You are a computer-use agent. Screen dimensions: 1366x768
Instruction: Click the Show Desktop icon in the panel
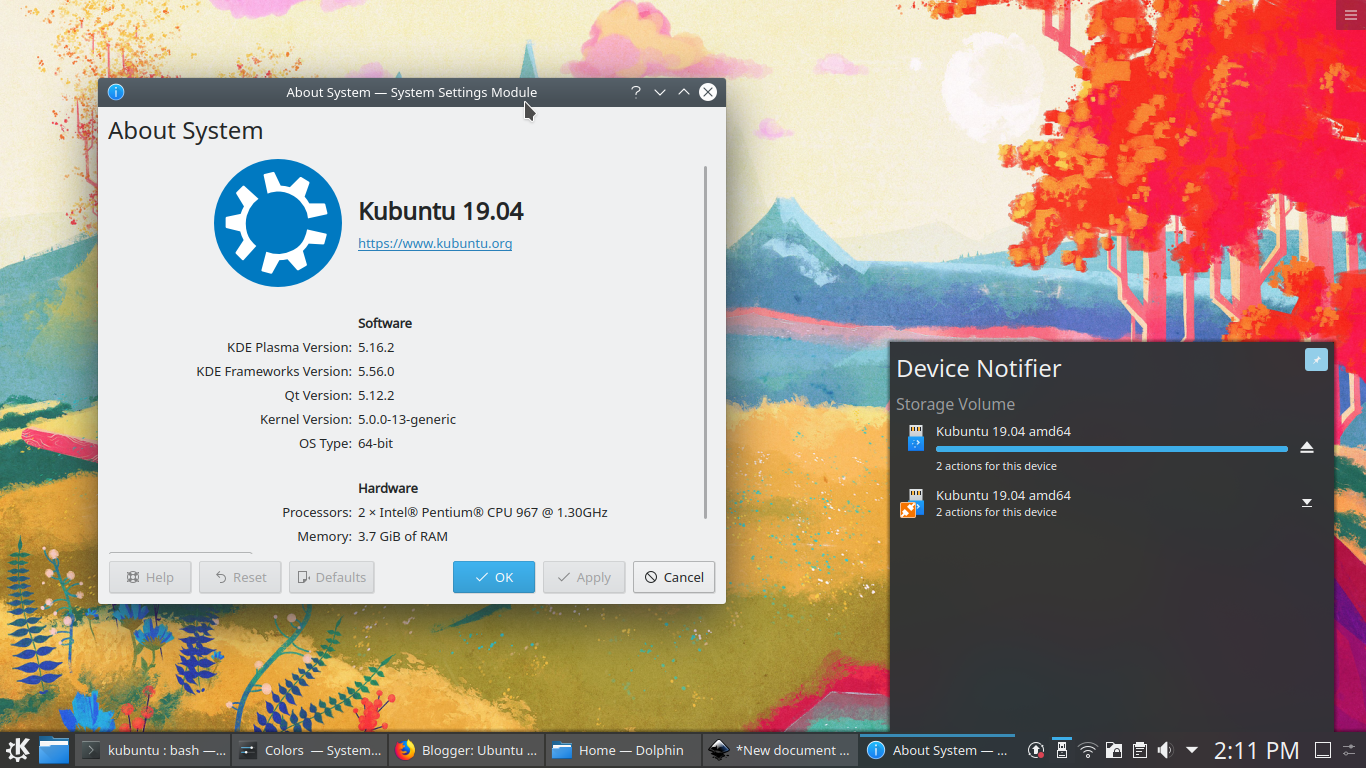1322,750
